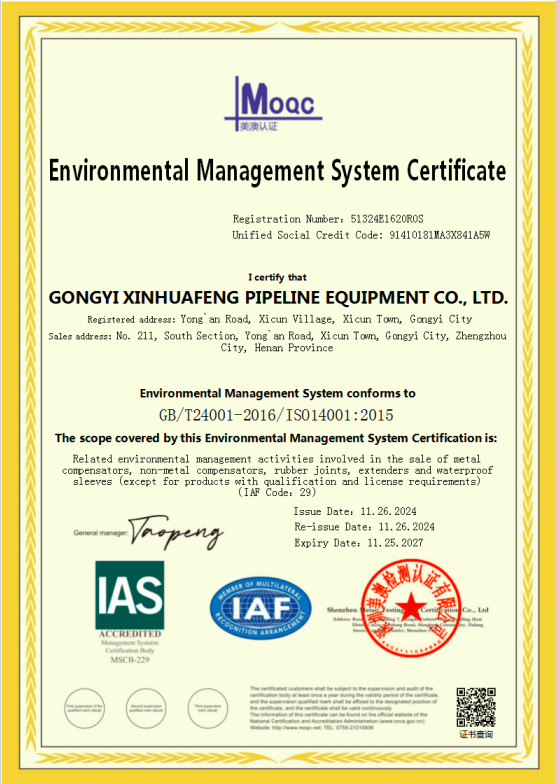Click the 美澳认证 text under the logo
The width and height of the screenshot is (557, 784).
pyautogui.click(x=258, y=126)
